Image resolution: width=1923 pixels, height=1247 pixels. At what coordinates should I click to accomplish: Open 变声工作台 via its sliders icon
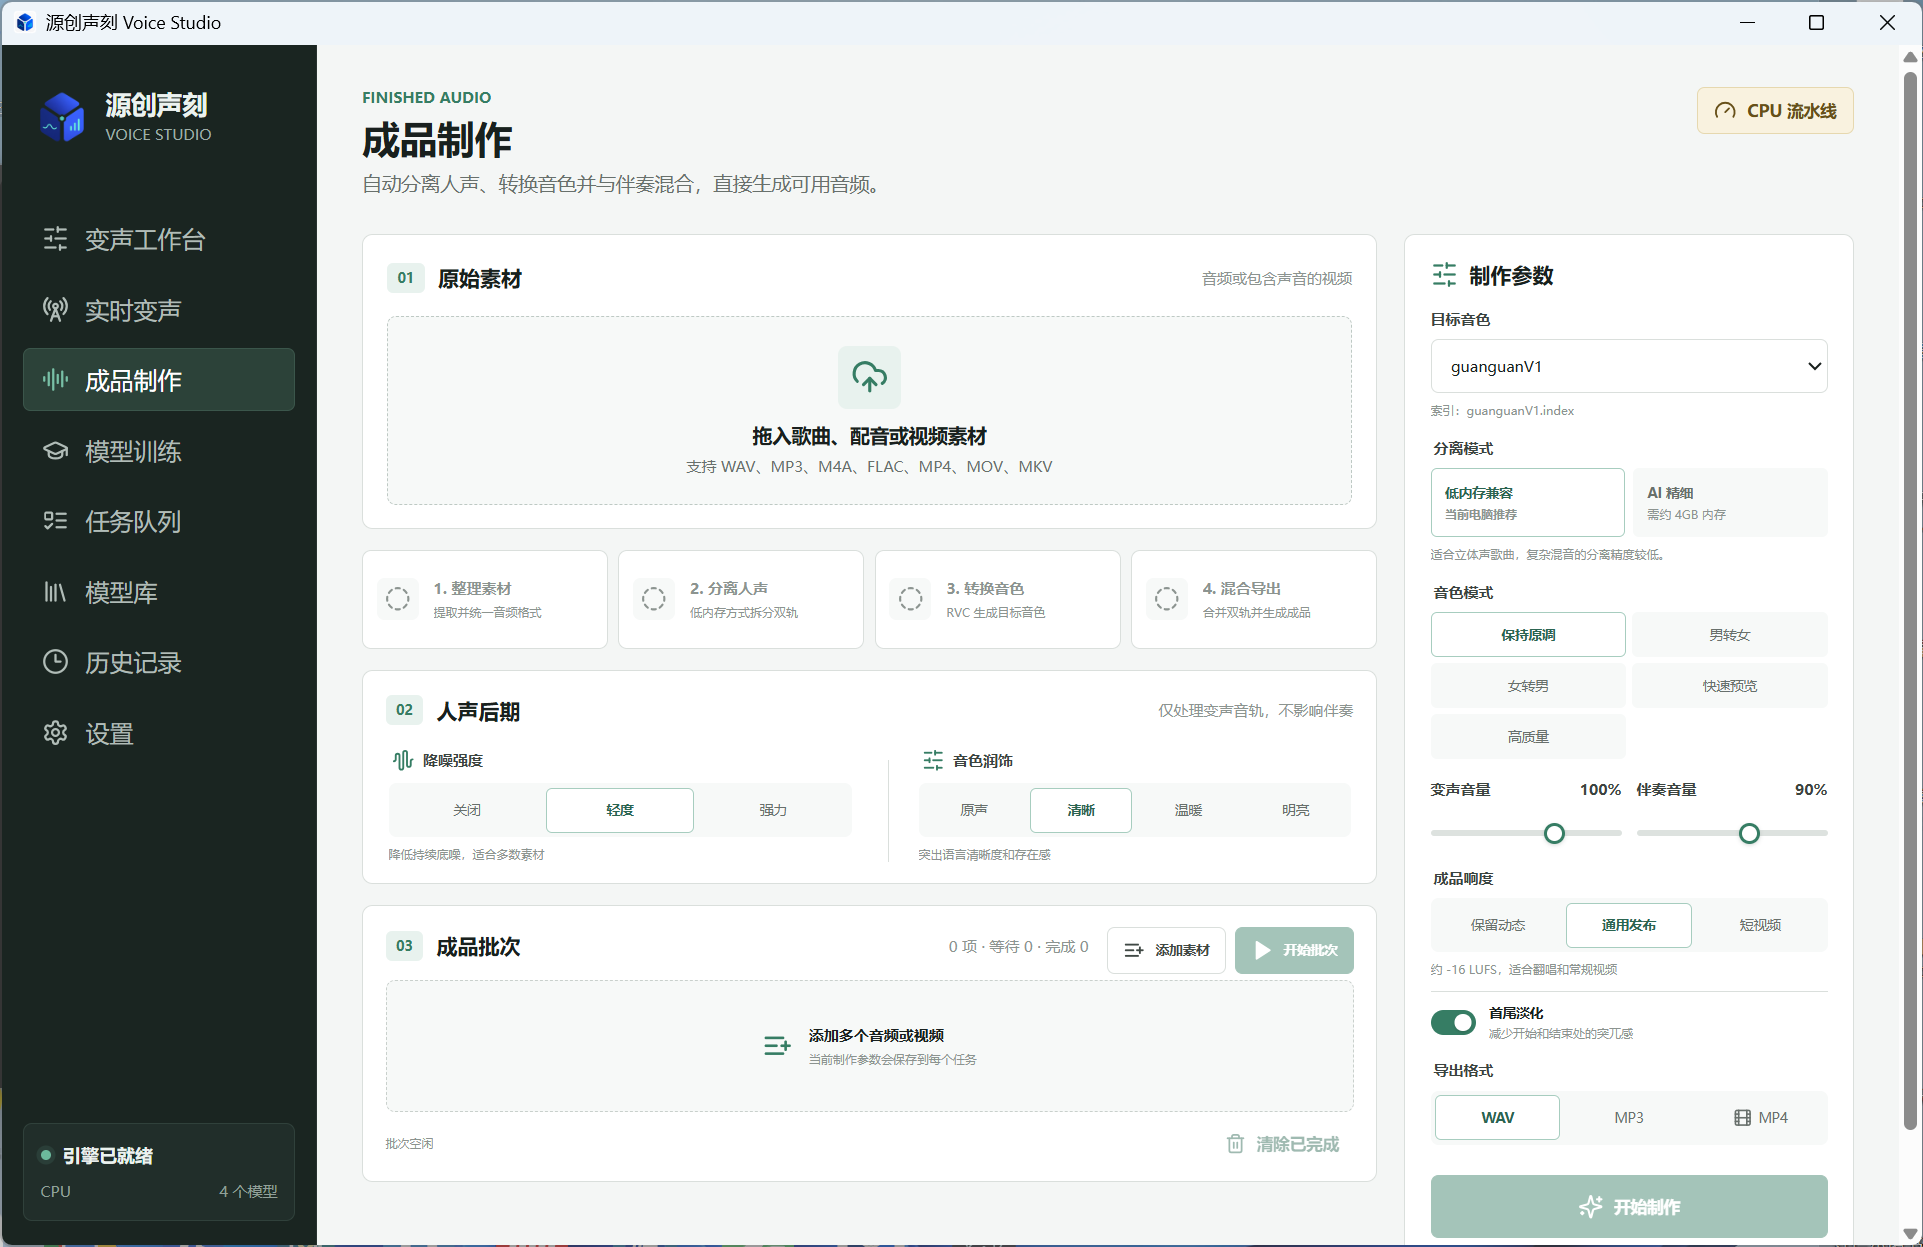click(x=55, y=239)
